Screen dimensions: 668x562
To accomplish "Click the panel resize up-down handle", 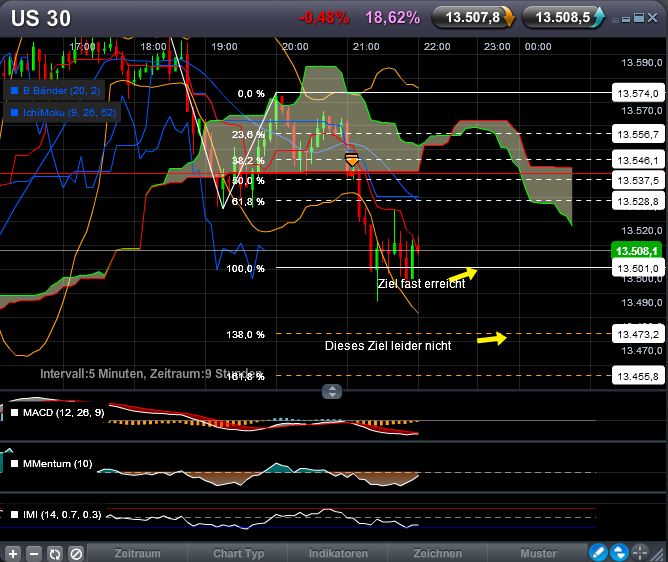I will coord(332,391).
